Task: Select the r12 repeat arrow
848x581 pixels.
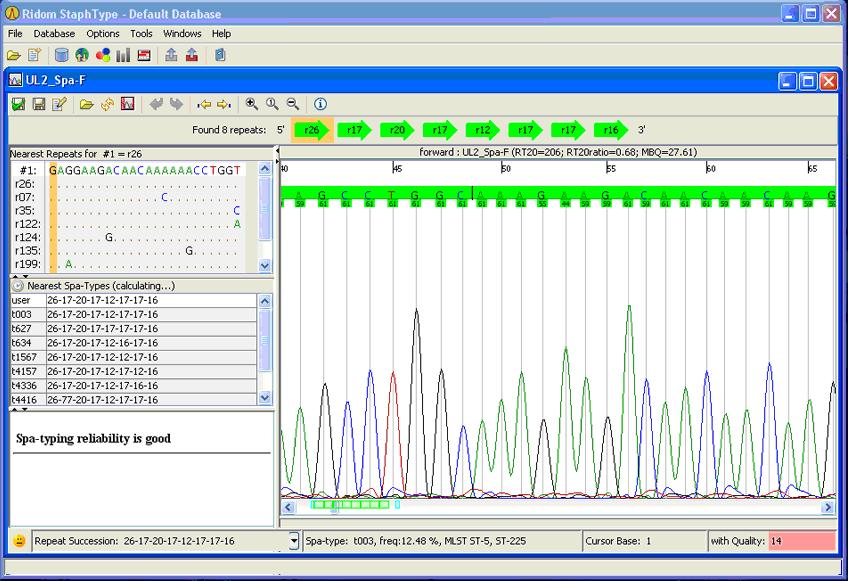Action: (483, 130)
